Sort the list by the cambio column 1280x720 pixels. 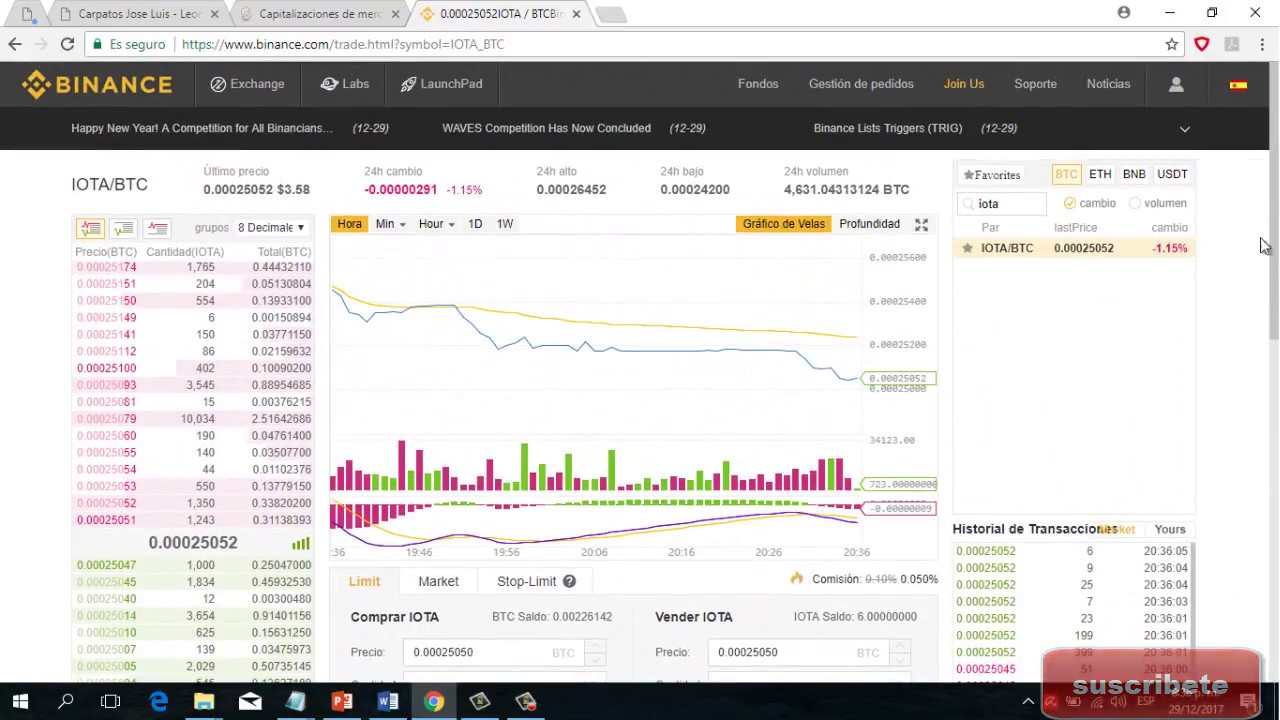(x=1169, y=228)
